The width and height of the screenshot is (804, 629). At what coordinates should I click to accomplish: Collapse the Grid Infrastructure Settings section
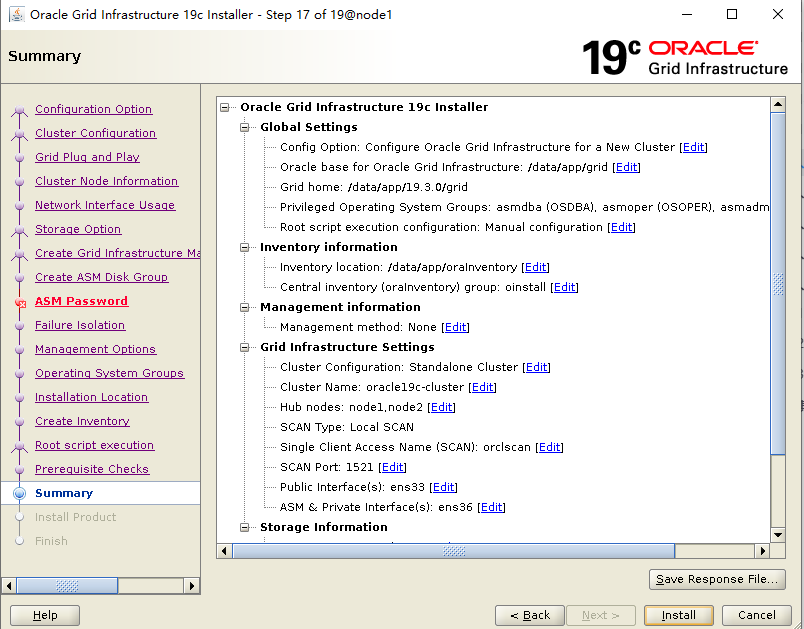coord(245,347)
